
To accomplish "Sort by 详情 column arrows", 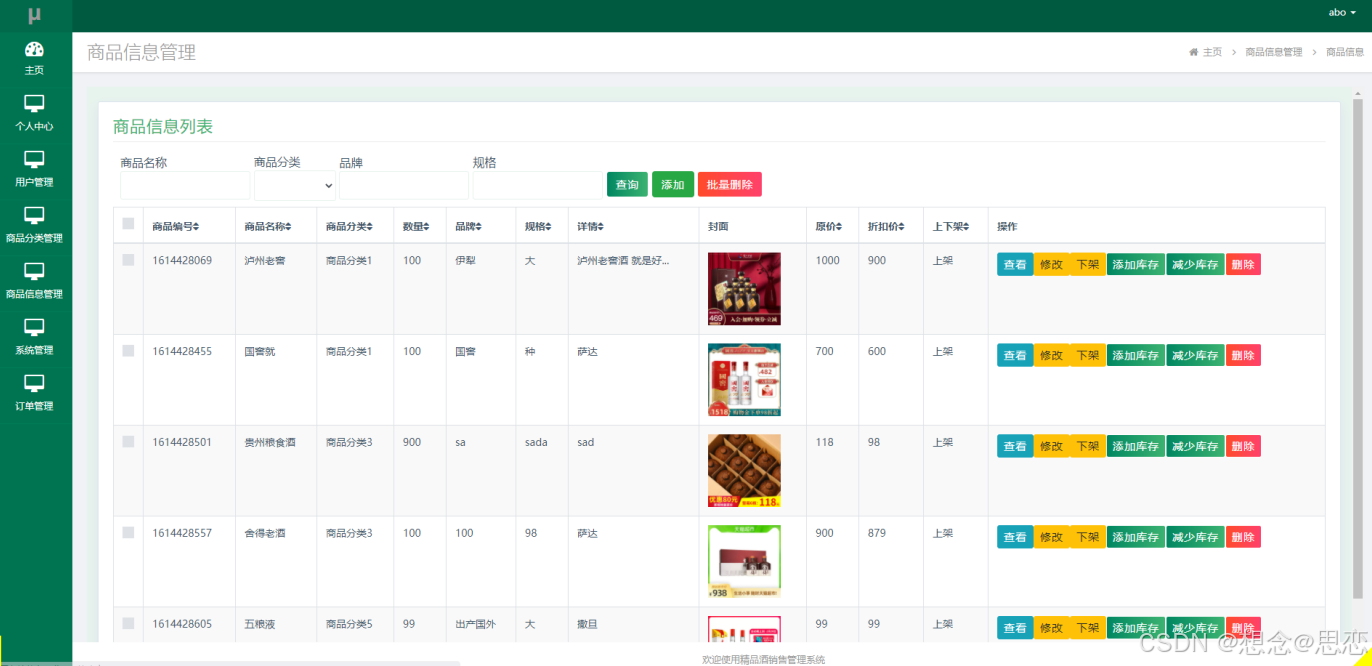I will pyautogui.click(x=601, y=227).
